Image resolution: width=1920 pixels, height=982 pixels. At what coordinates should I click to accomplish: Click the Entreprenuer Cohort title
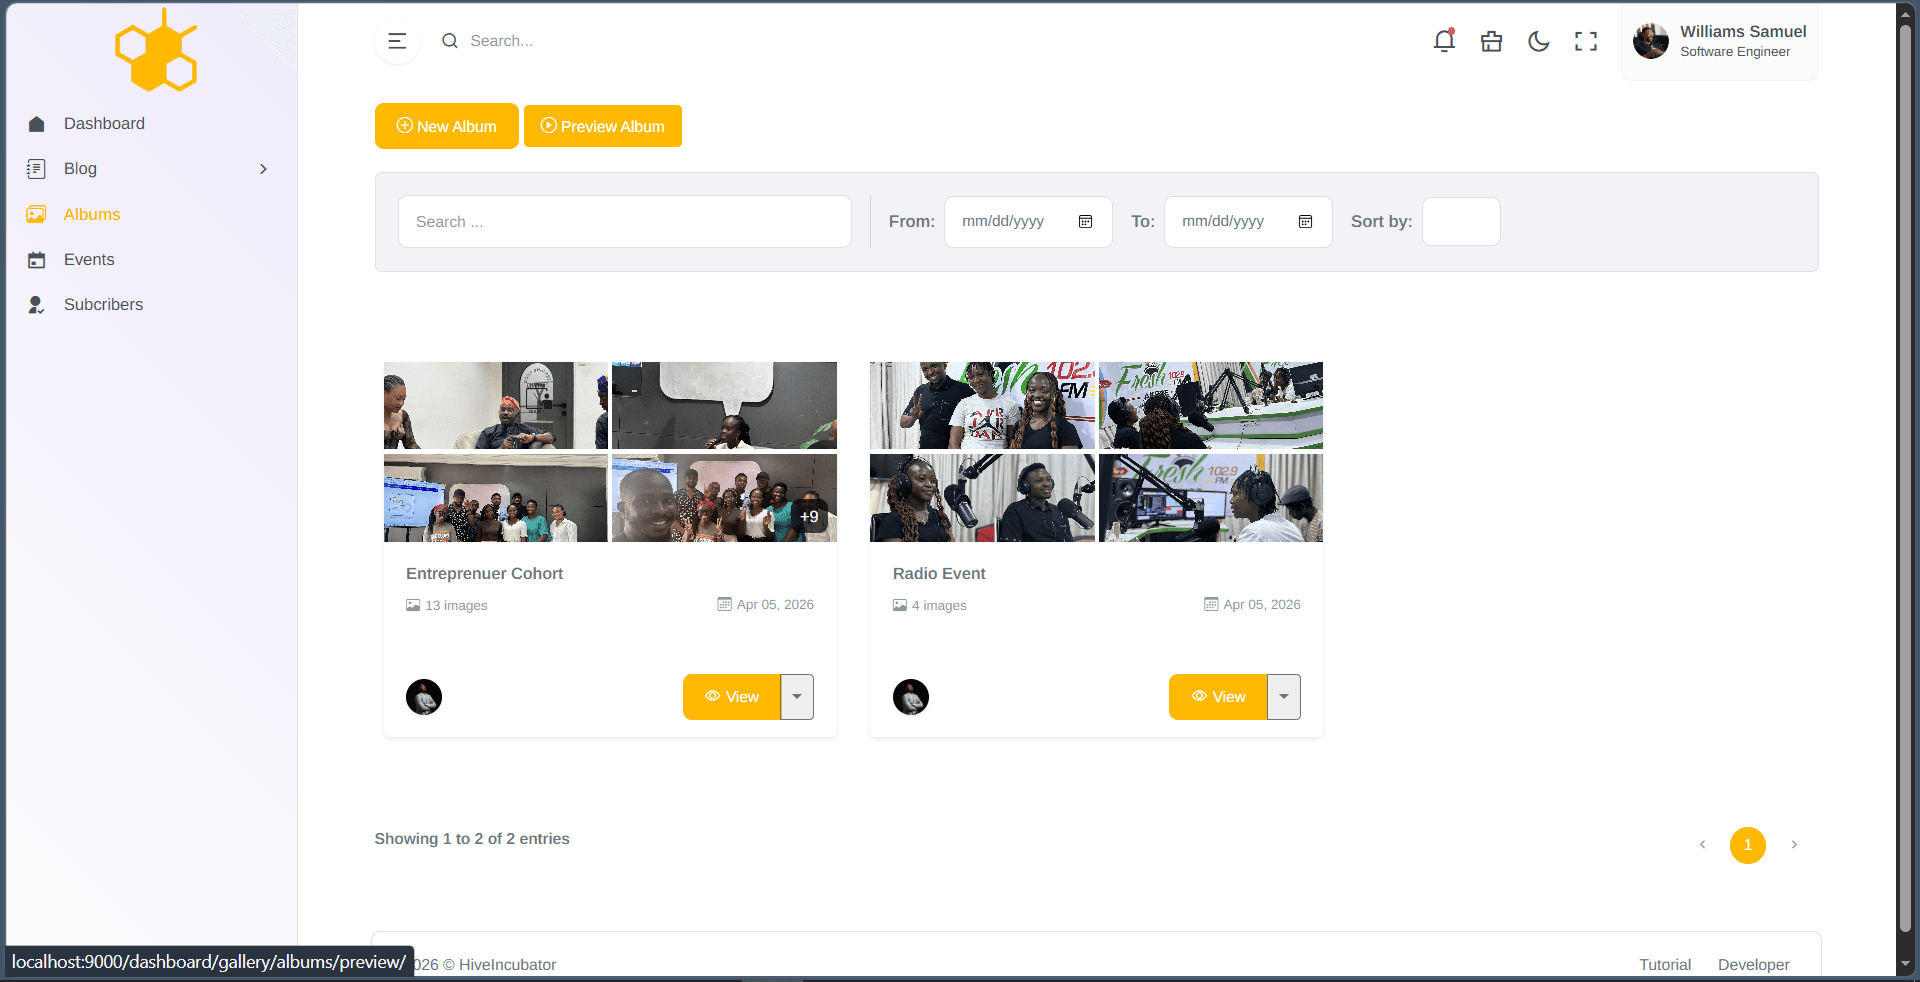[x=484, y=574]
